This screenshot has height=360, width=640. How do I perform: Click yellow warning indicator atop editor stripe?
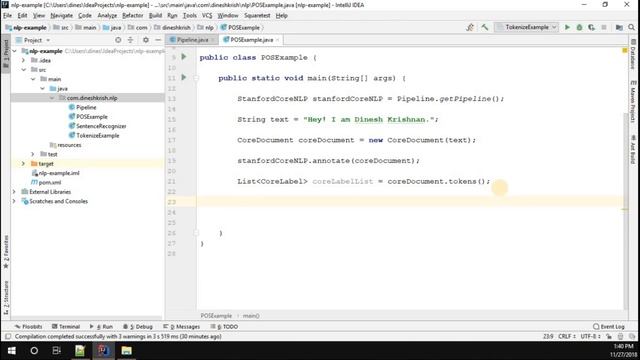click(x=624, y=51)
